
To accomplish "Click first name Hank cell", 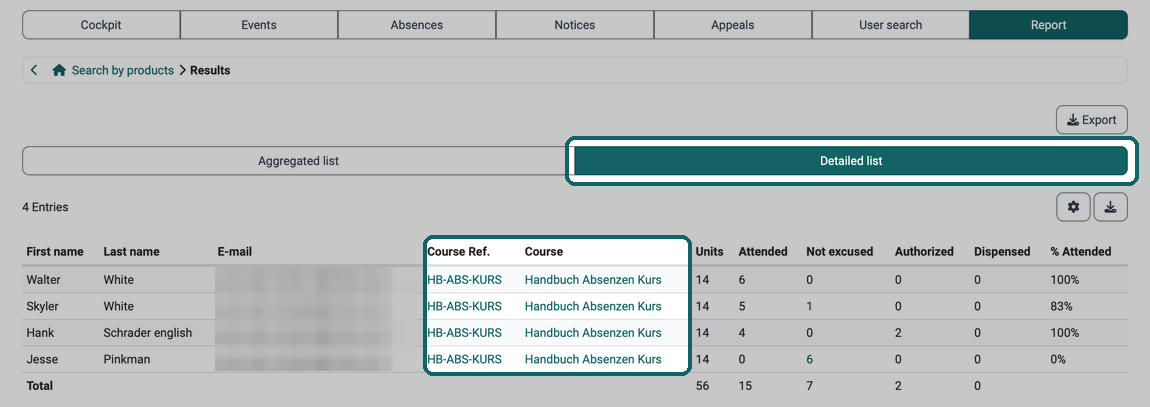I will [40, 332].
